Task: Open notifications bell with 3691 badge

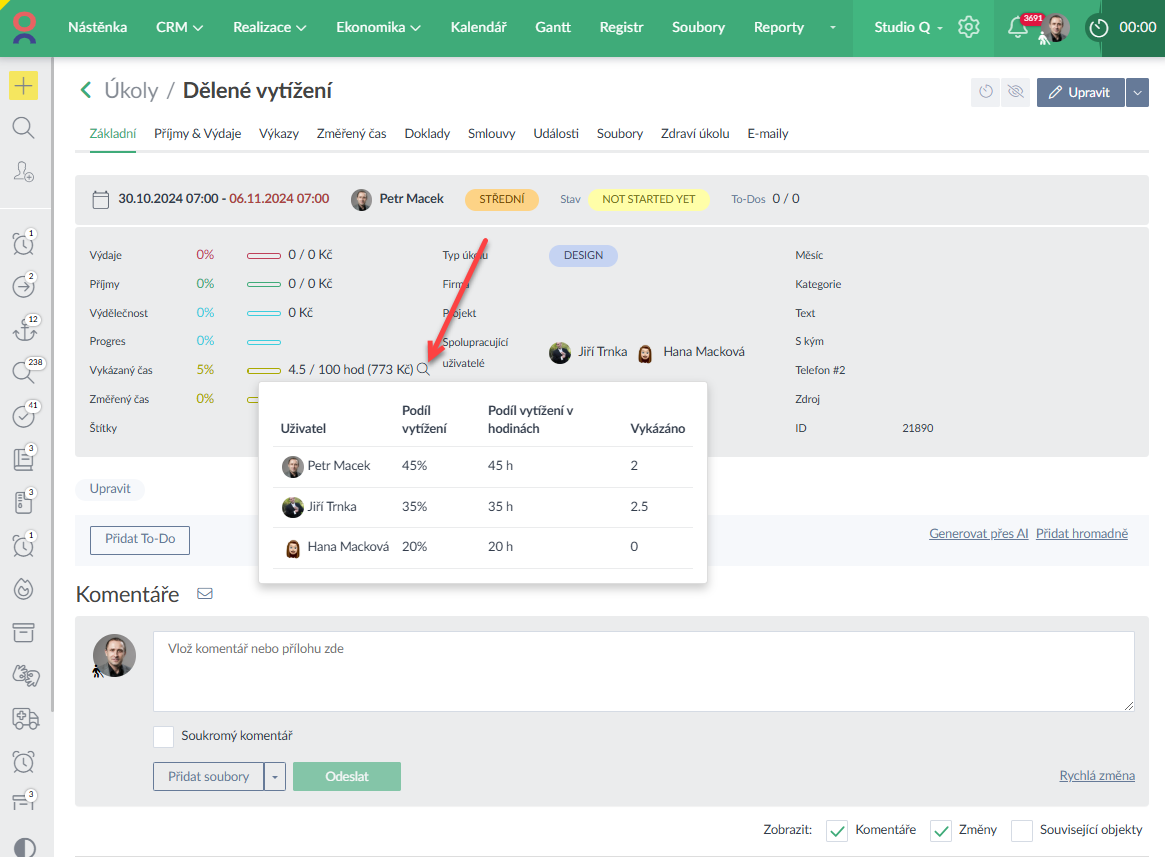Action: (x=1018, y=27)
